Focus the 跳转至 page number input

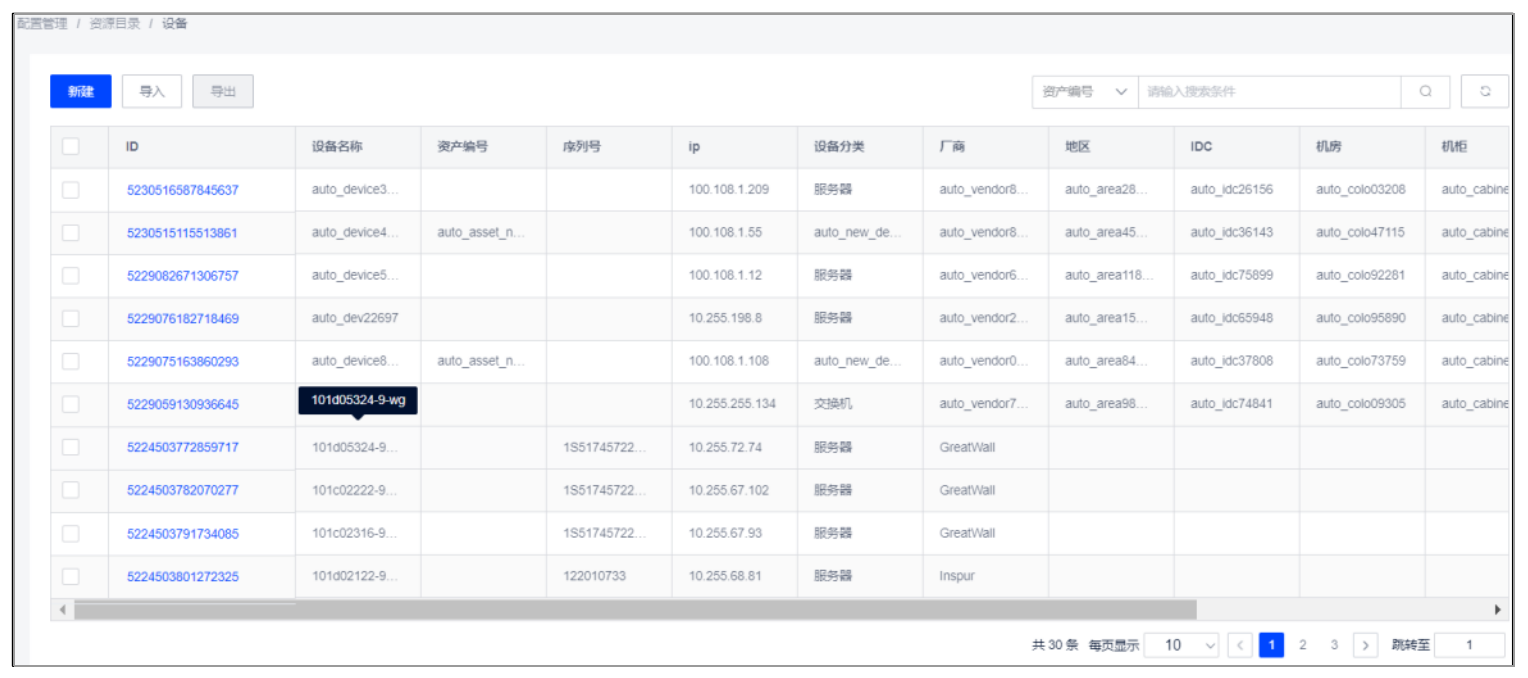point(1469,645)
